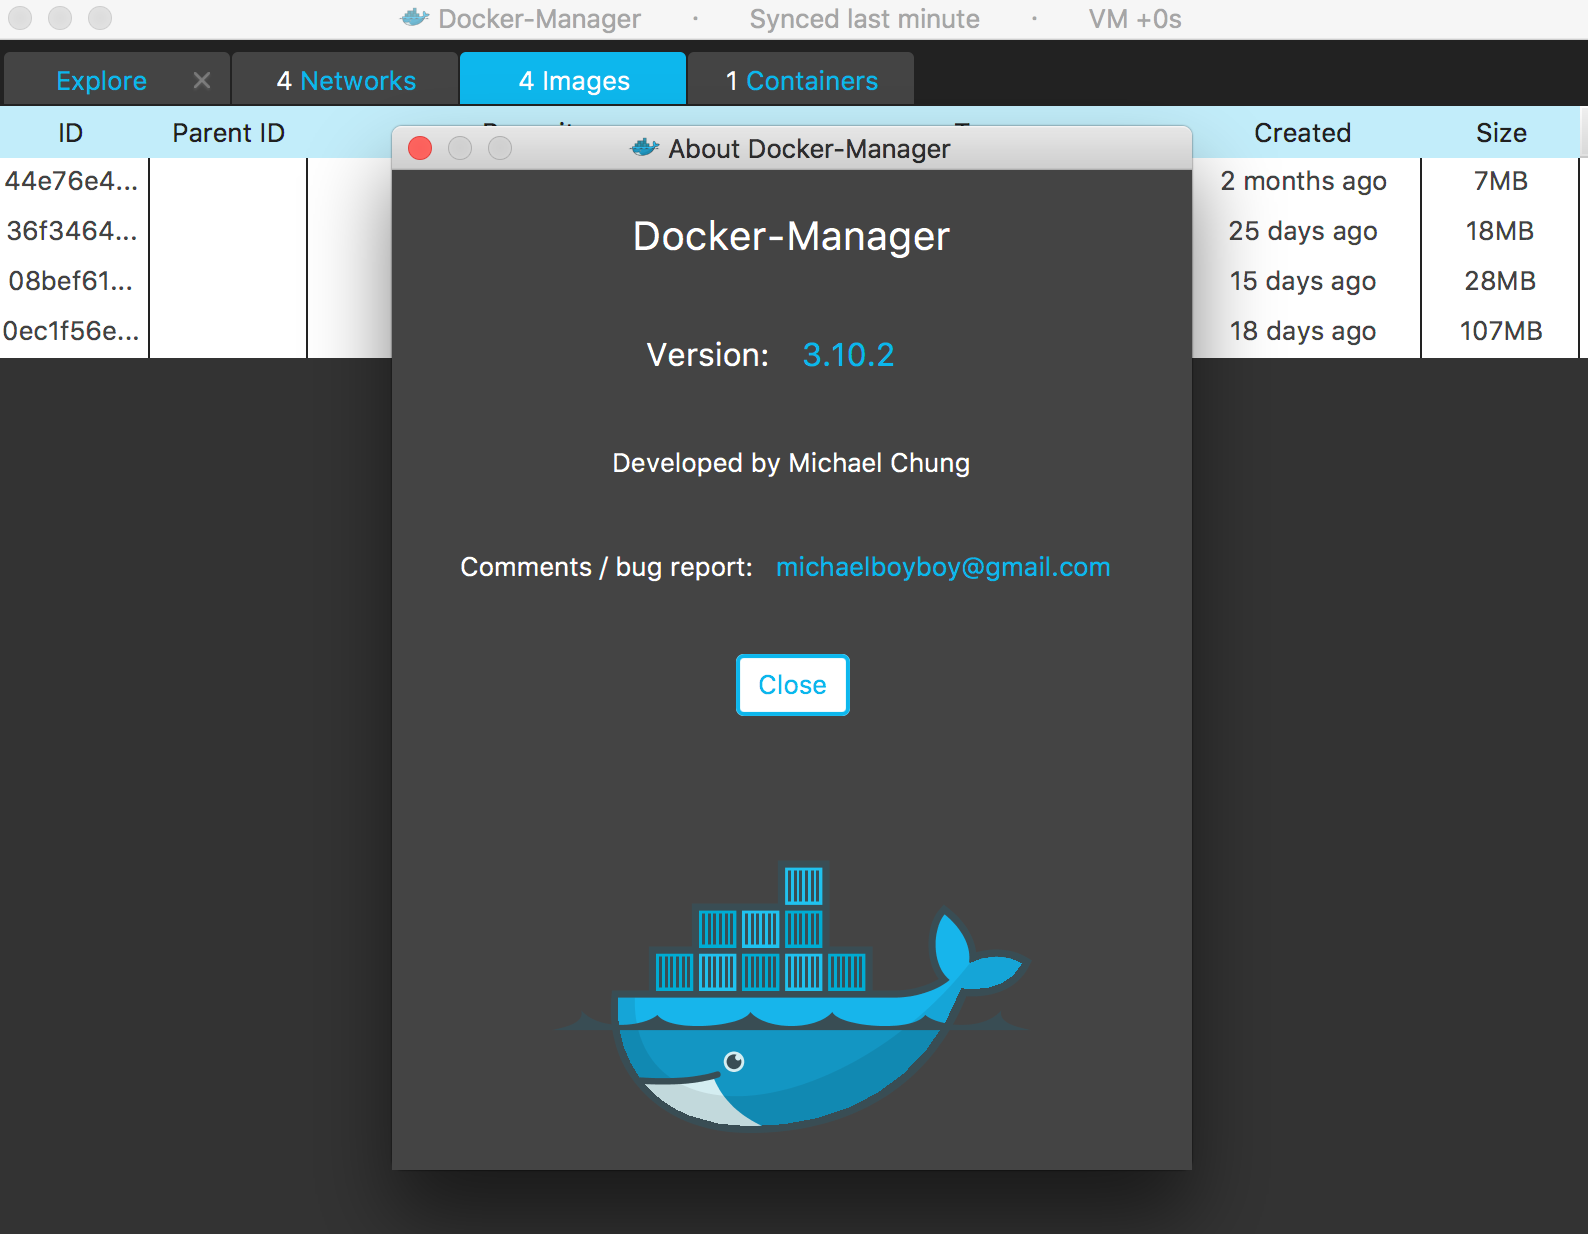Screen dimensions: 1588x1234
Task: Click the Docker whale icon in the About title bar
Action: [x=645, y=148]
